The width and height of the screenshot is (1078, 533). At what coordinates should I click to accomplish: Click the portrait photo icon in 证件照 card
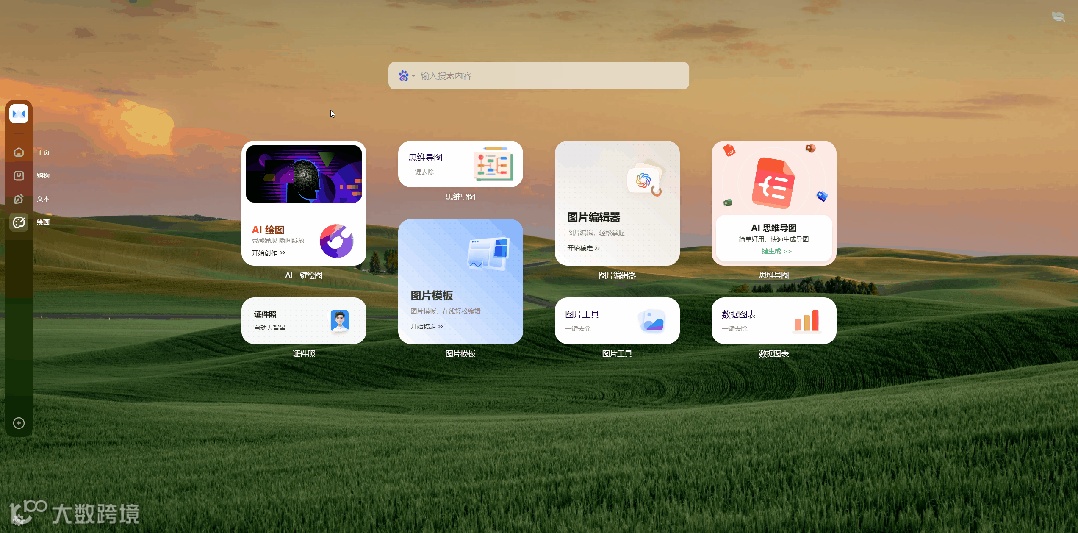coord(340,320)
